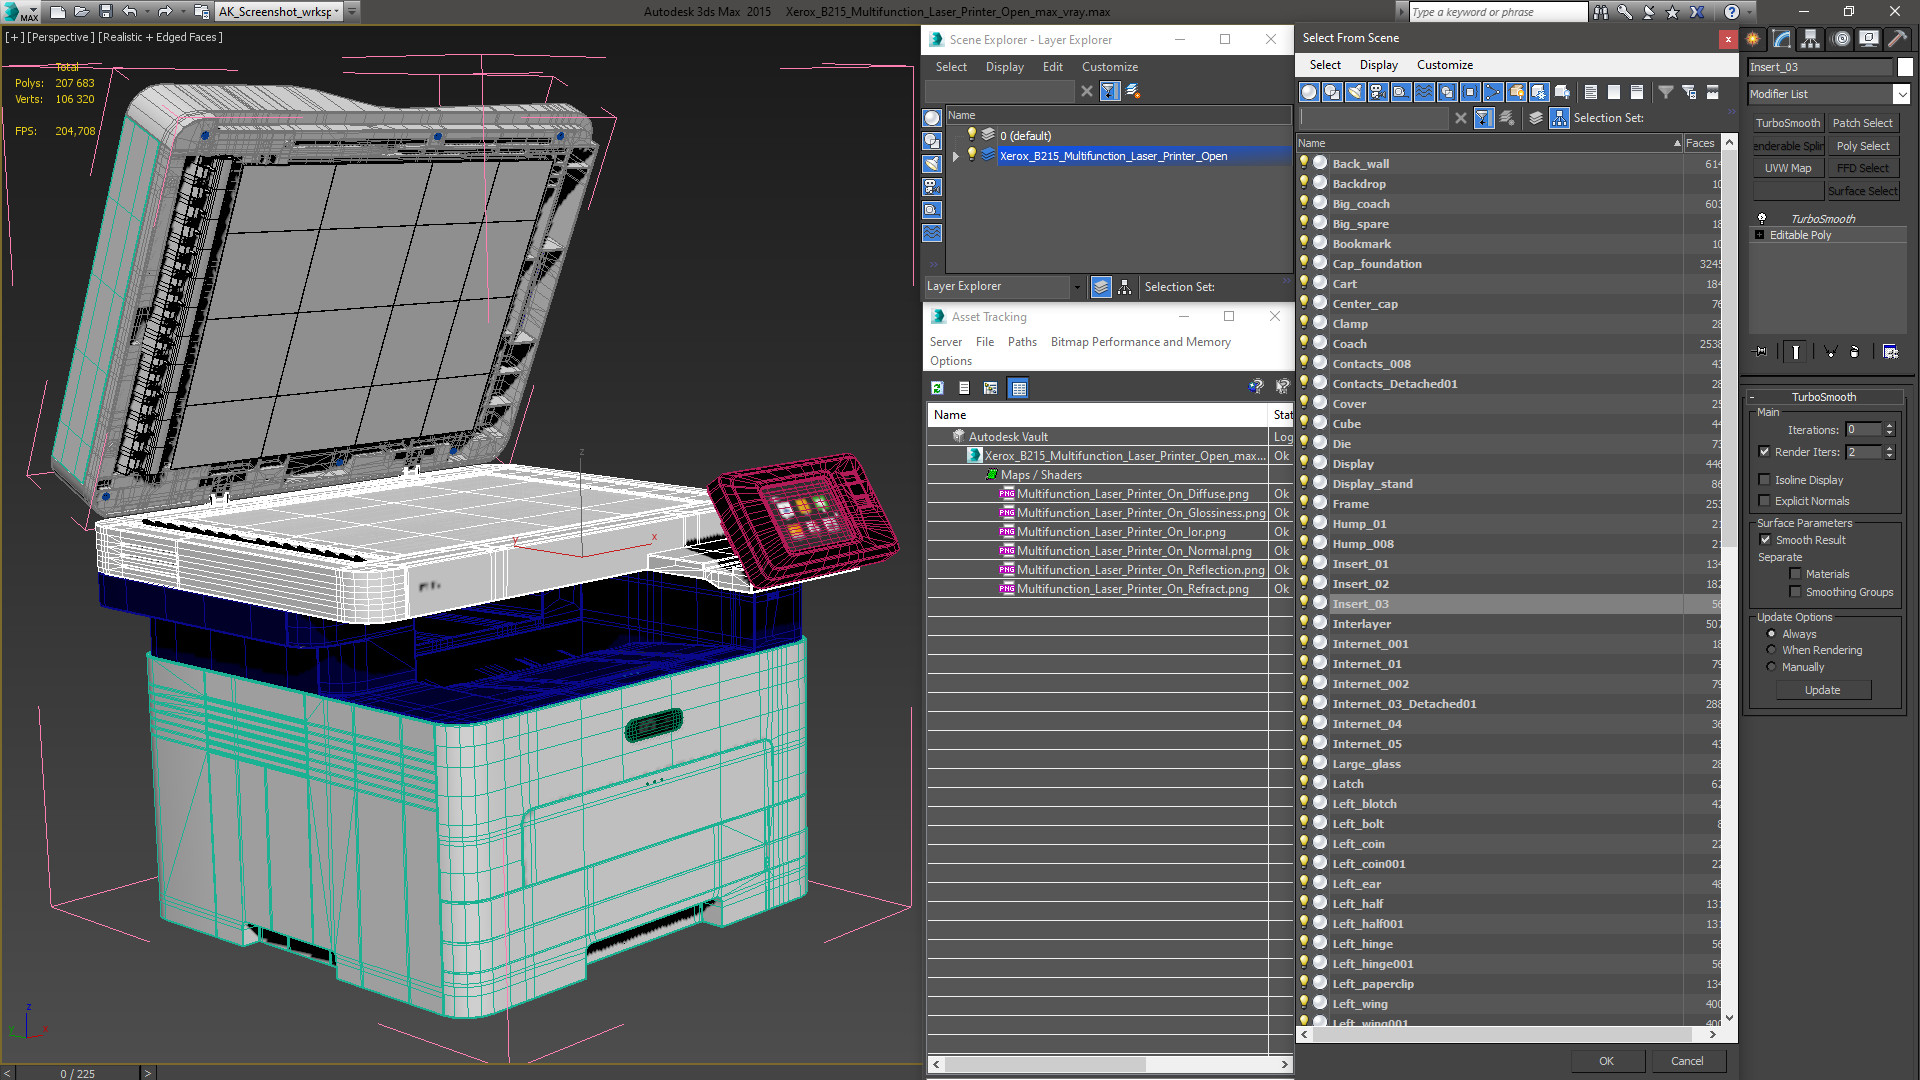Click Select None icon in Select From Scene
The width and height of the screenshot is (1920, 1080).
pyautogui.click(x=1614, y=92)
